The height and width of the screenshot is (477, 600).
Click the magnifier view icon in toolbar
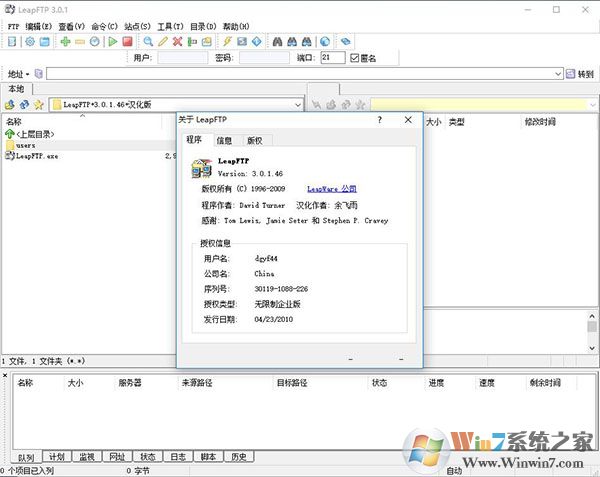pos(148,42)
